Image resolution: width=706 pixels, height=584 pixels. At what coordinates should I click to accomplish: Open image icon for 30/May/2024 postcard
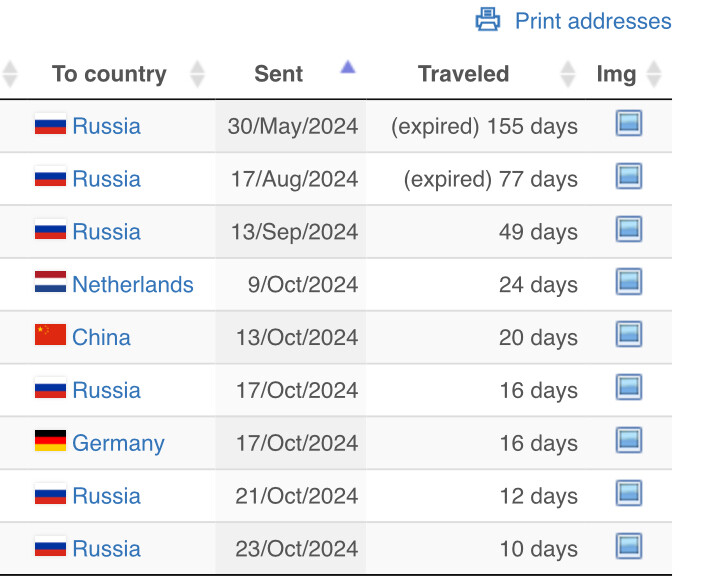(629, 123)
